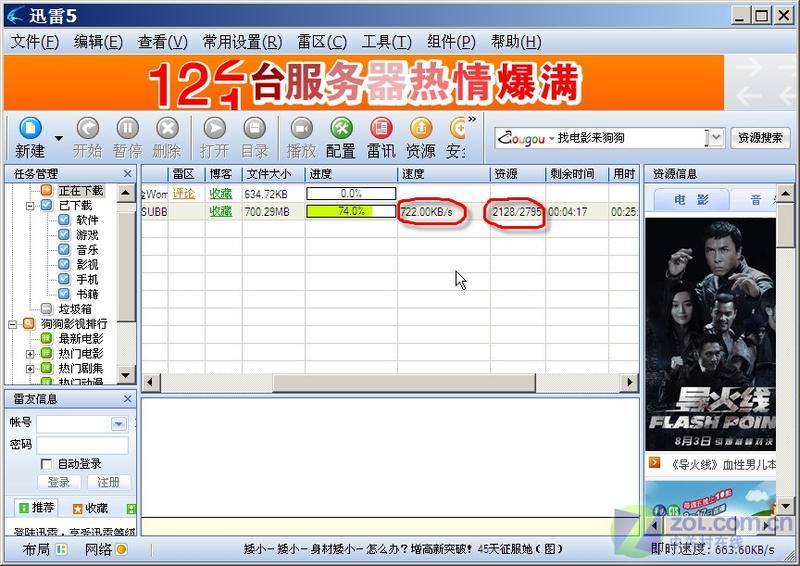
Task: Select 最新电影 in the tree
Action: 81,338
